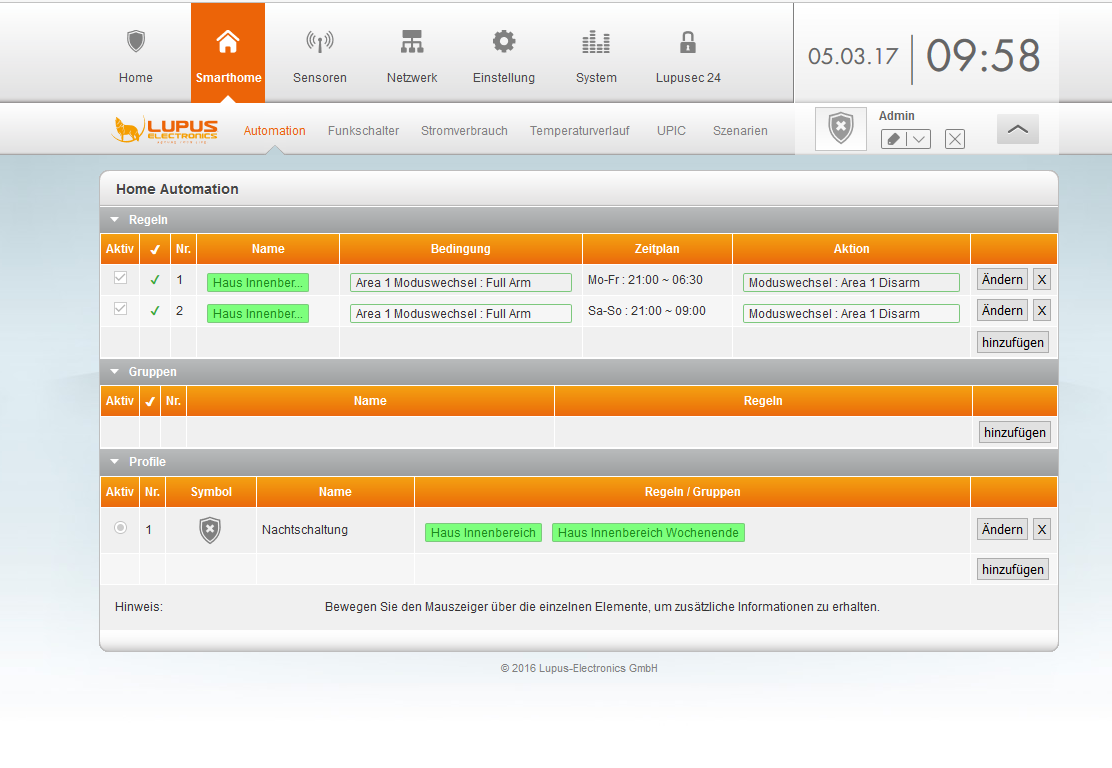Toggle Aktiv checkbox for rule 1

[x=120, y=279]
